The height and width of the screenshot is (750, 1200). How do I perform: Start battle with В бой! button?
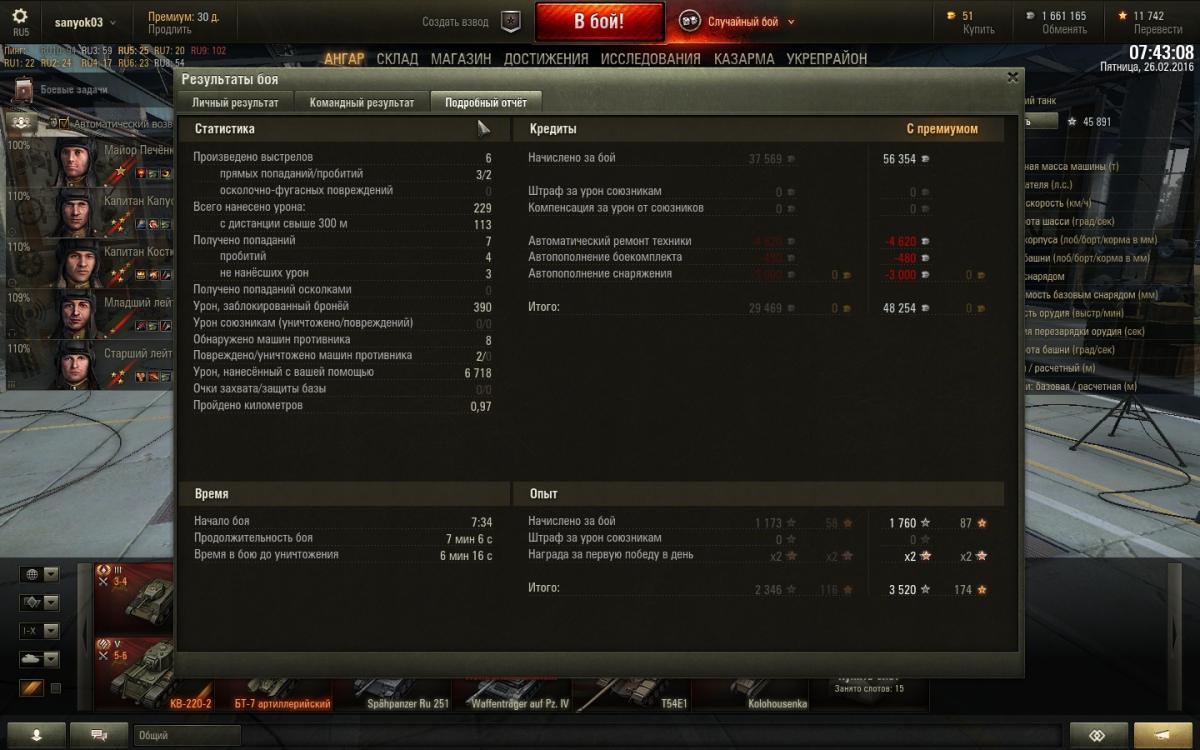599,22
